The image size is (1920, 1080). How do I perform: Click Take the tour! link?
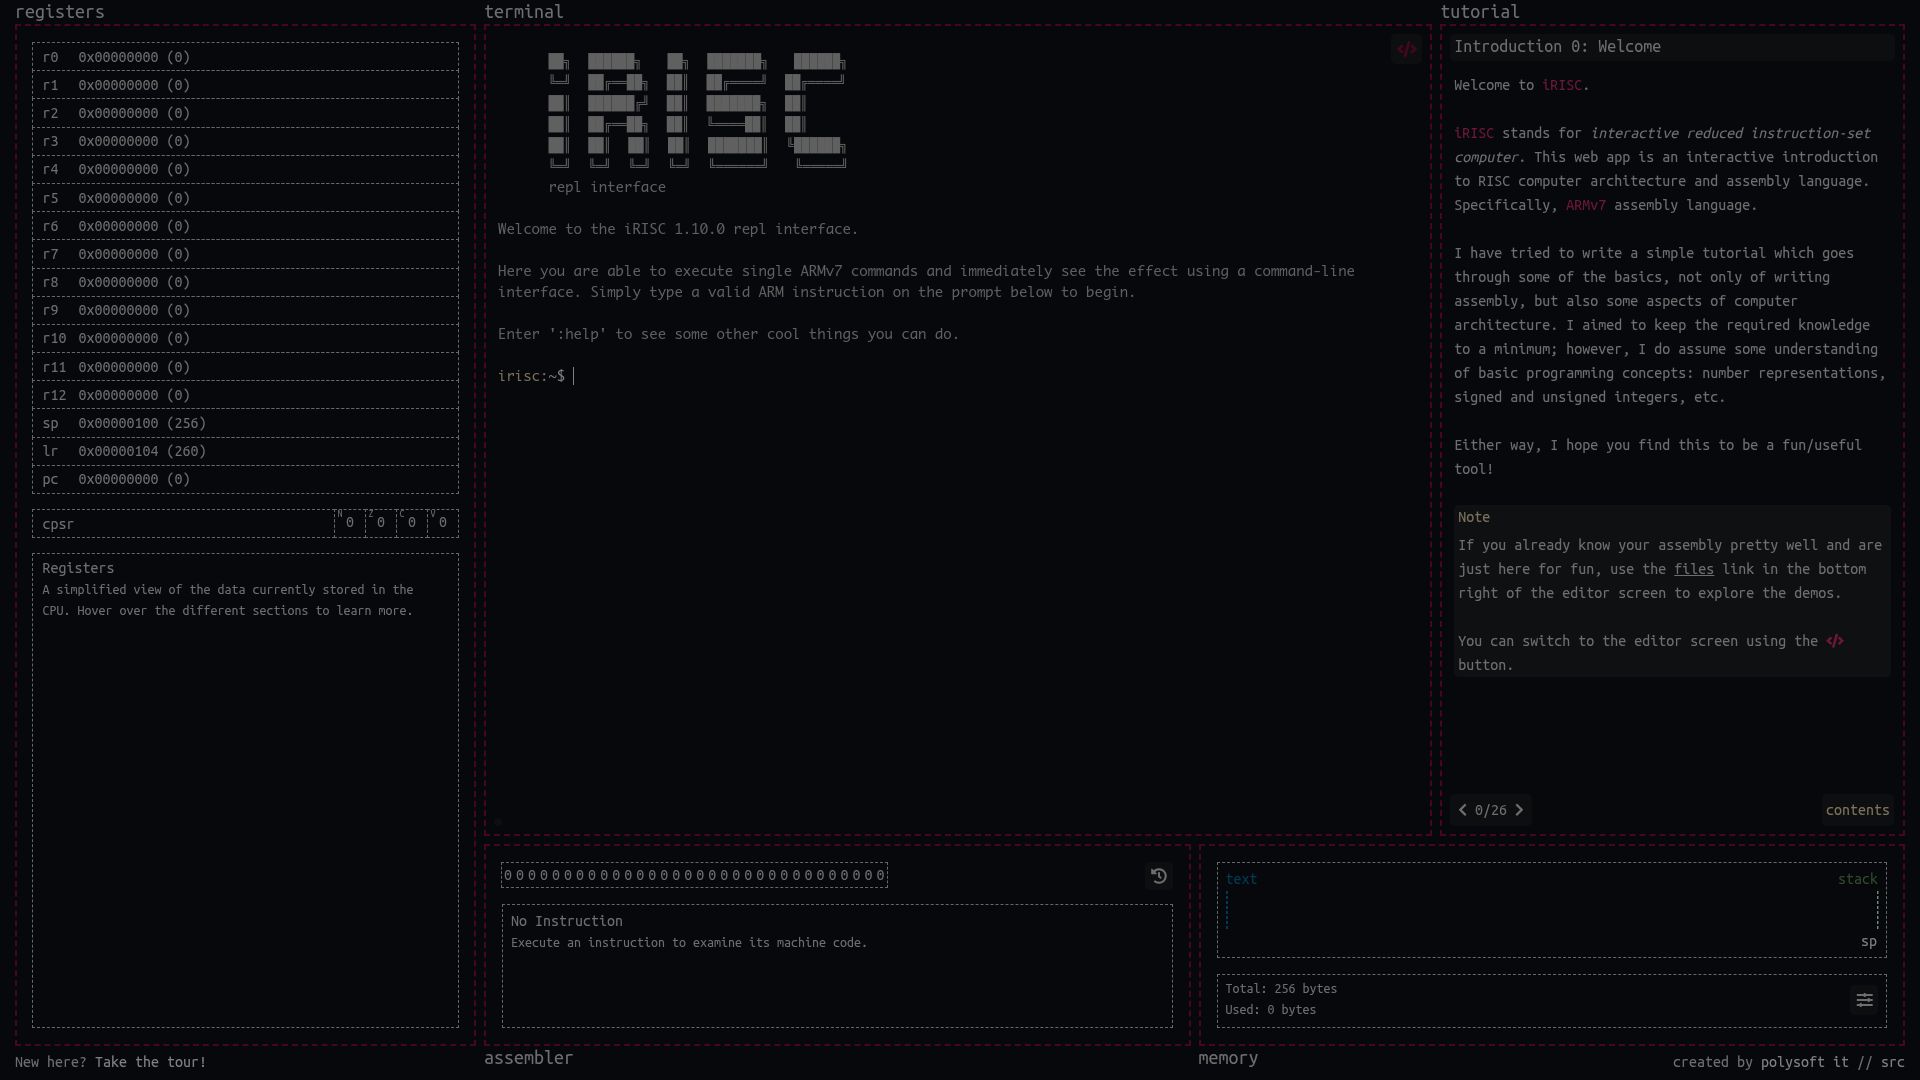pos(150,1062)
